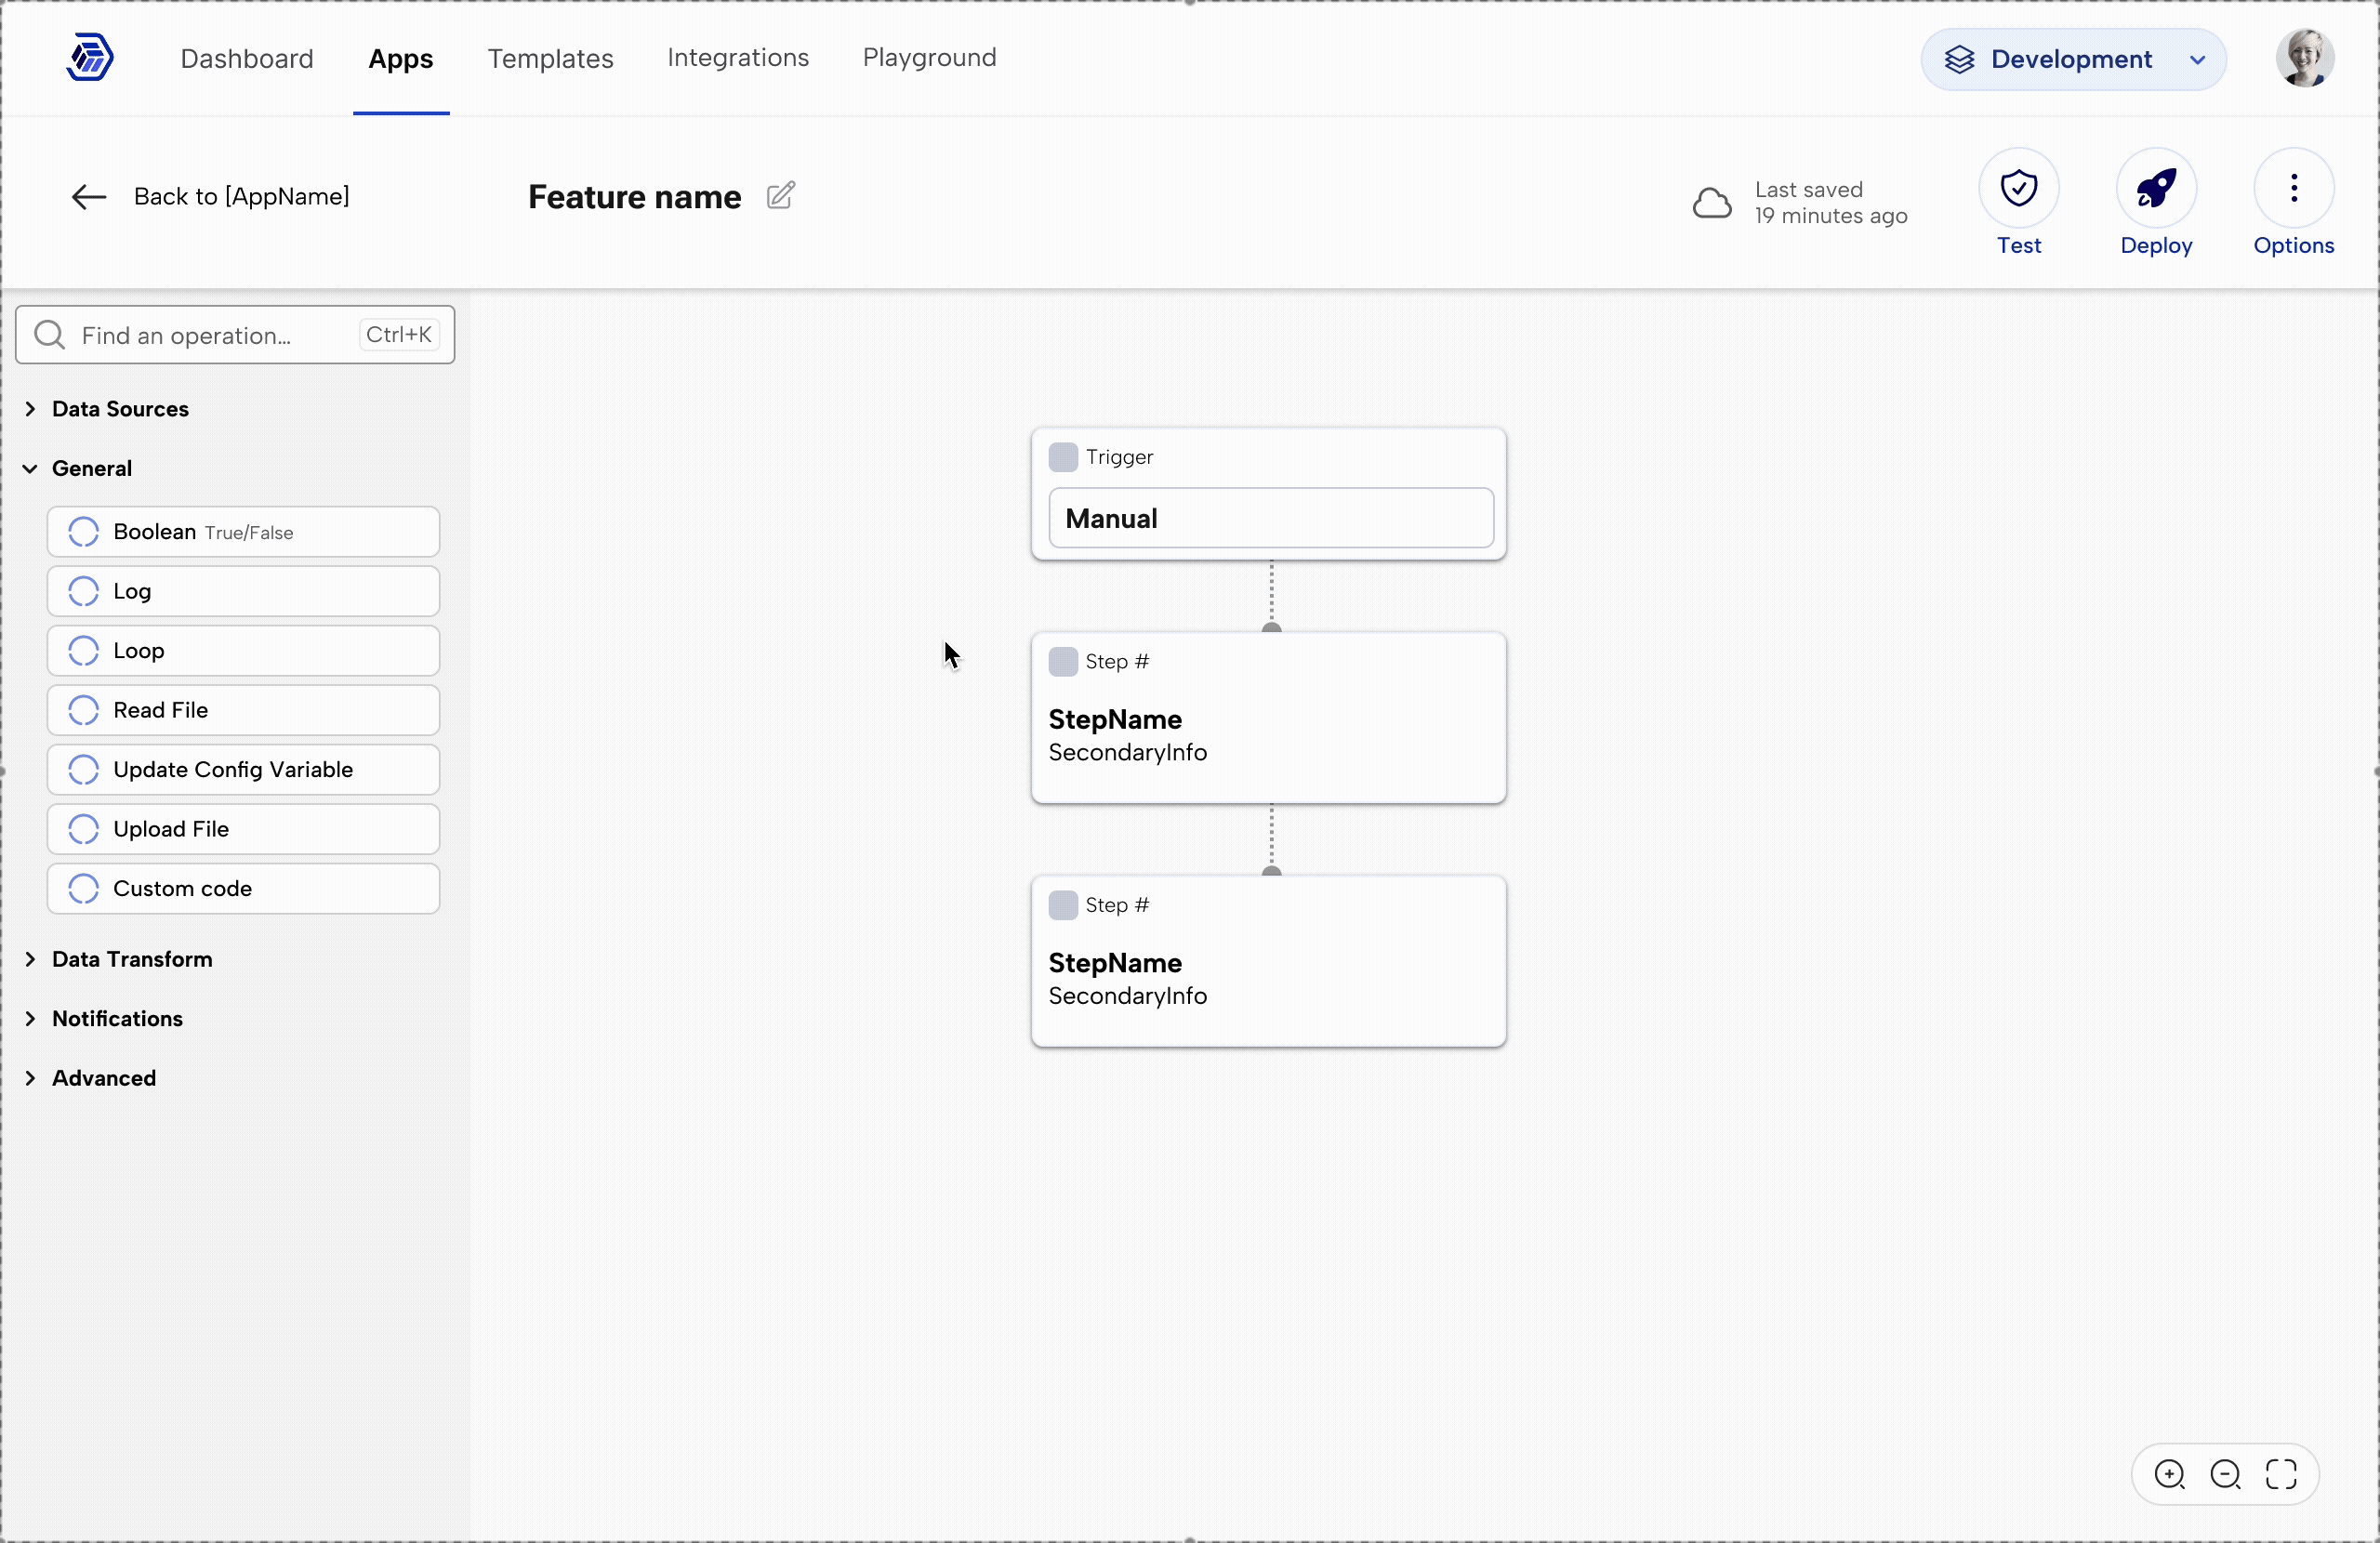Click the Deploy rocket icon

2155,188
